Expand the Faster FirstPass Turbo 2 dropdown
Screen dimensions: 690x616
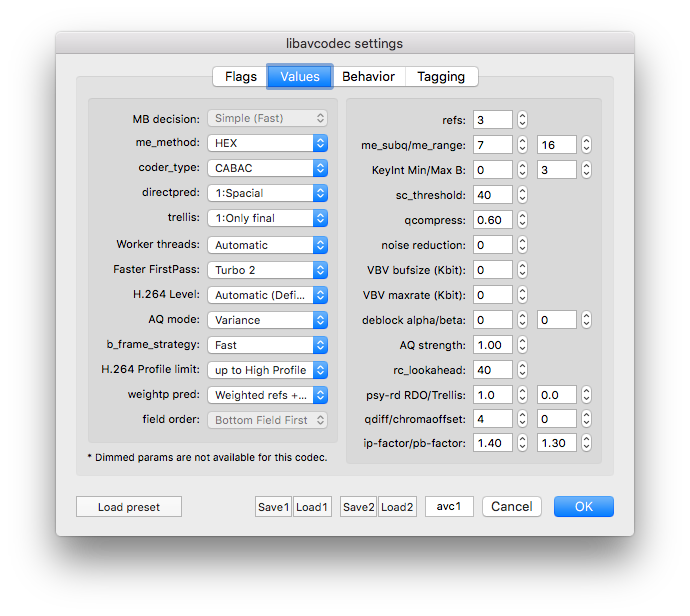[268, 270]
